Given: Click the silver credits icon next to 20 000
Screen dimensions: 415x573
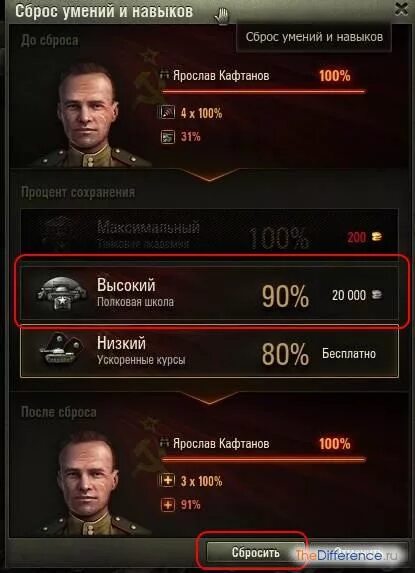Looking at the screenshot, I should 377,295.
